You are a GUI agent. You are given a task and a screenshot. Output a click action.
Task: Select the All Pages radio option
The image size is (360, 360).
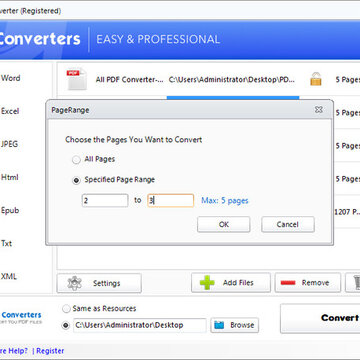click(x=76, y=160)
